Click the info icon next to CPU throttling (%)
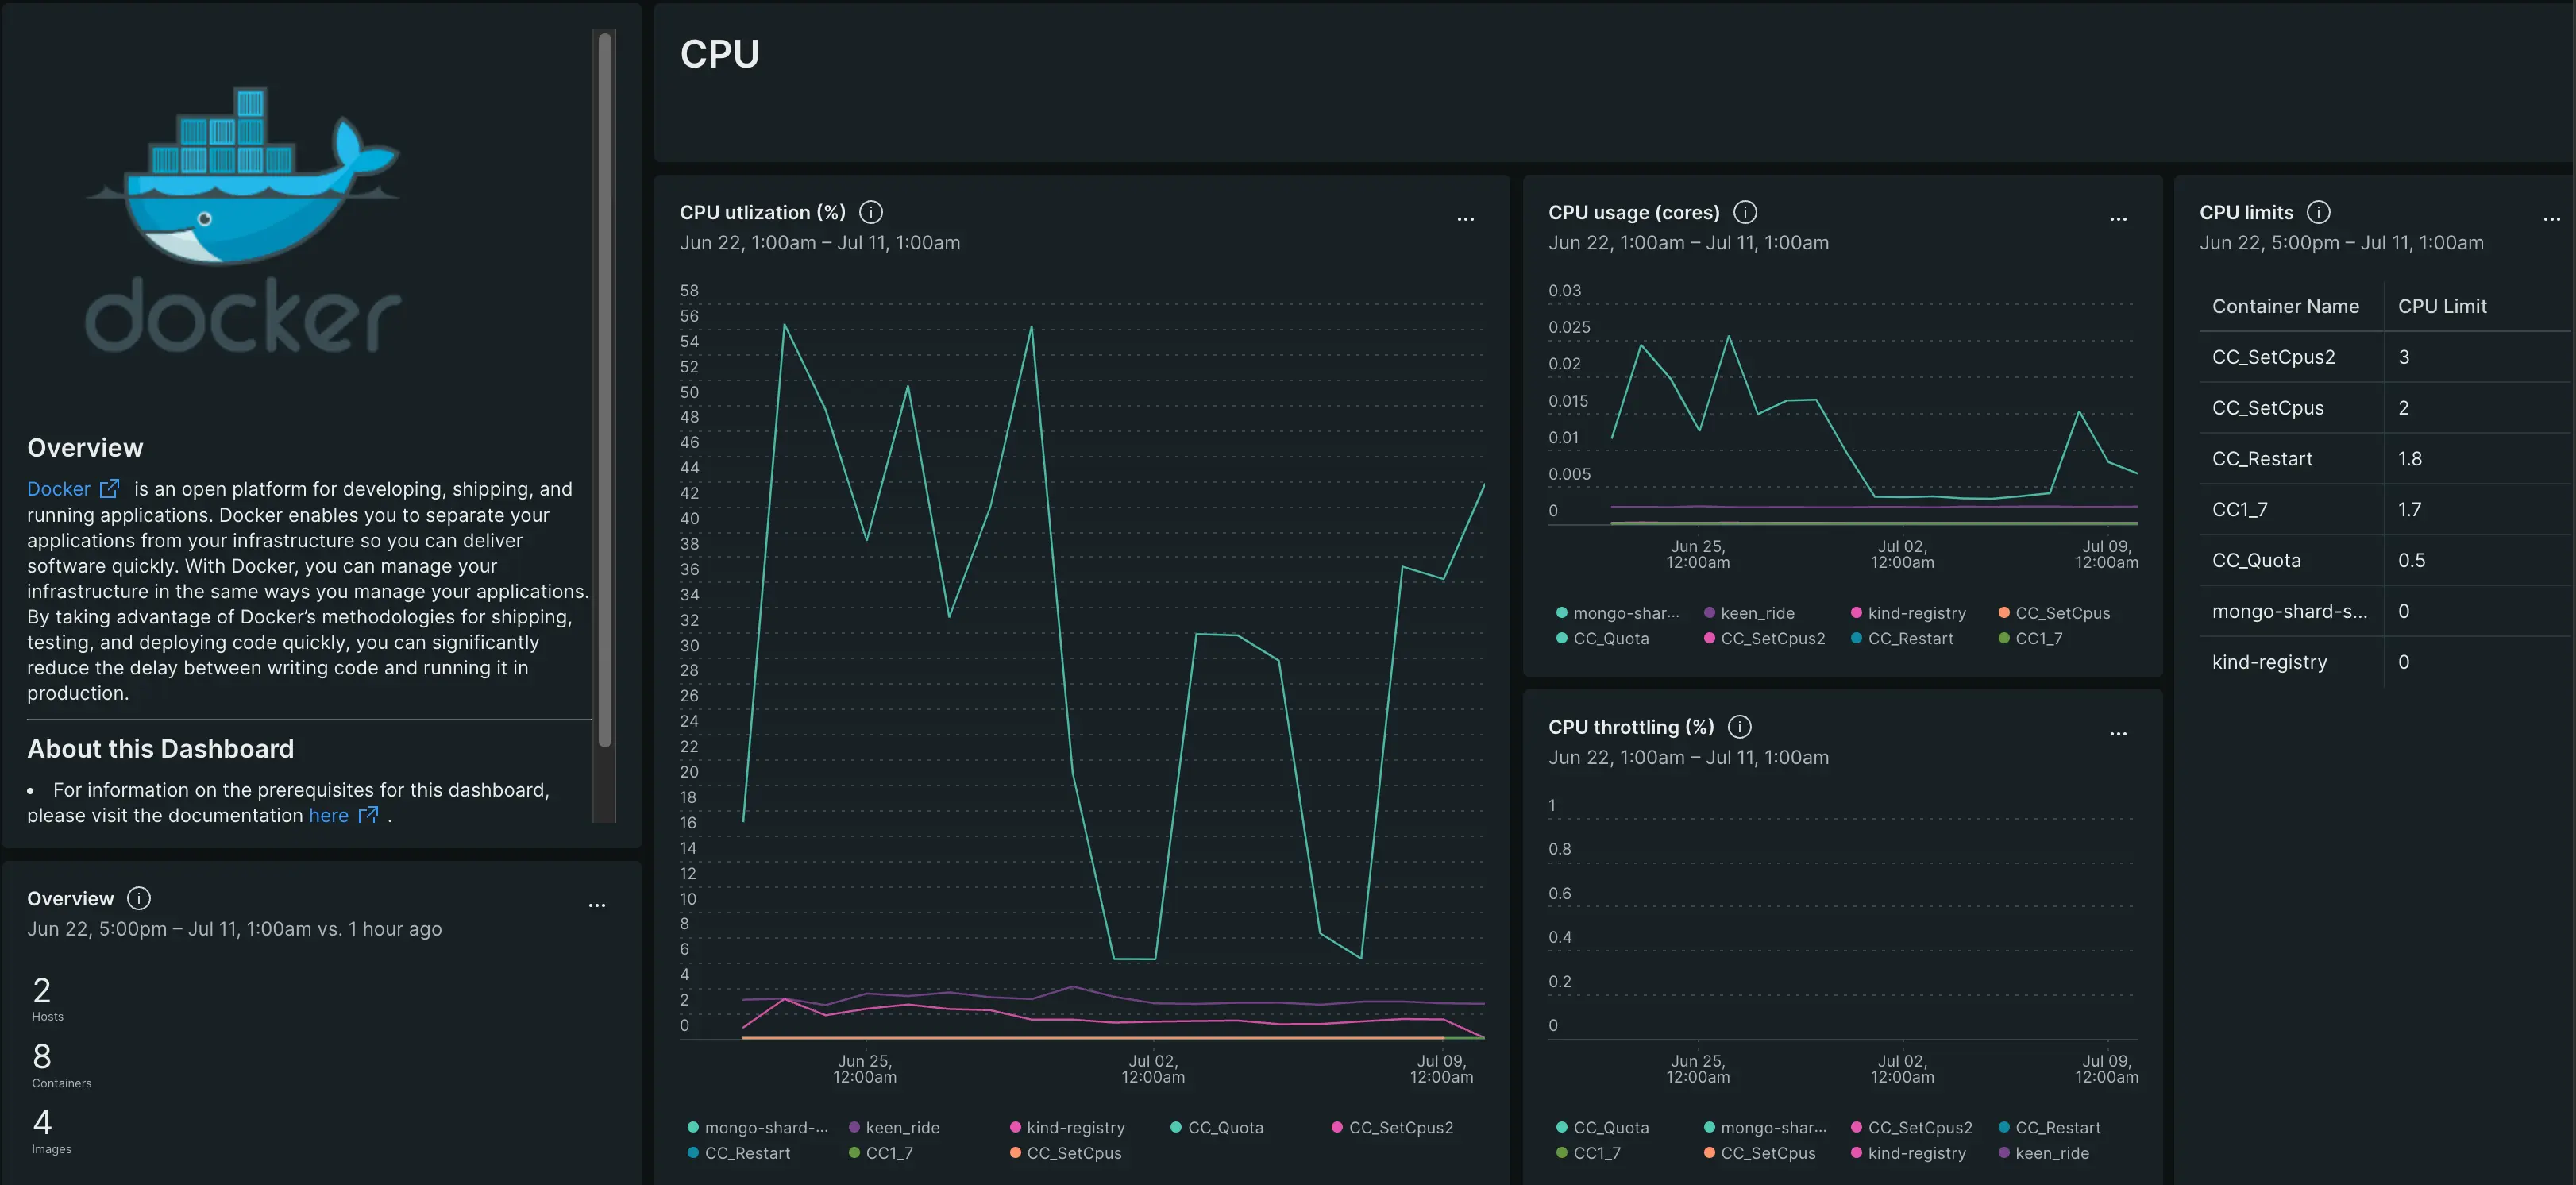 click(x=1739, y=727)
